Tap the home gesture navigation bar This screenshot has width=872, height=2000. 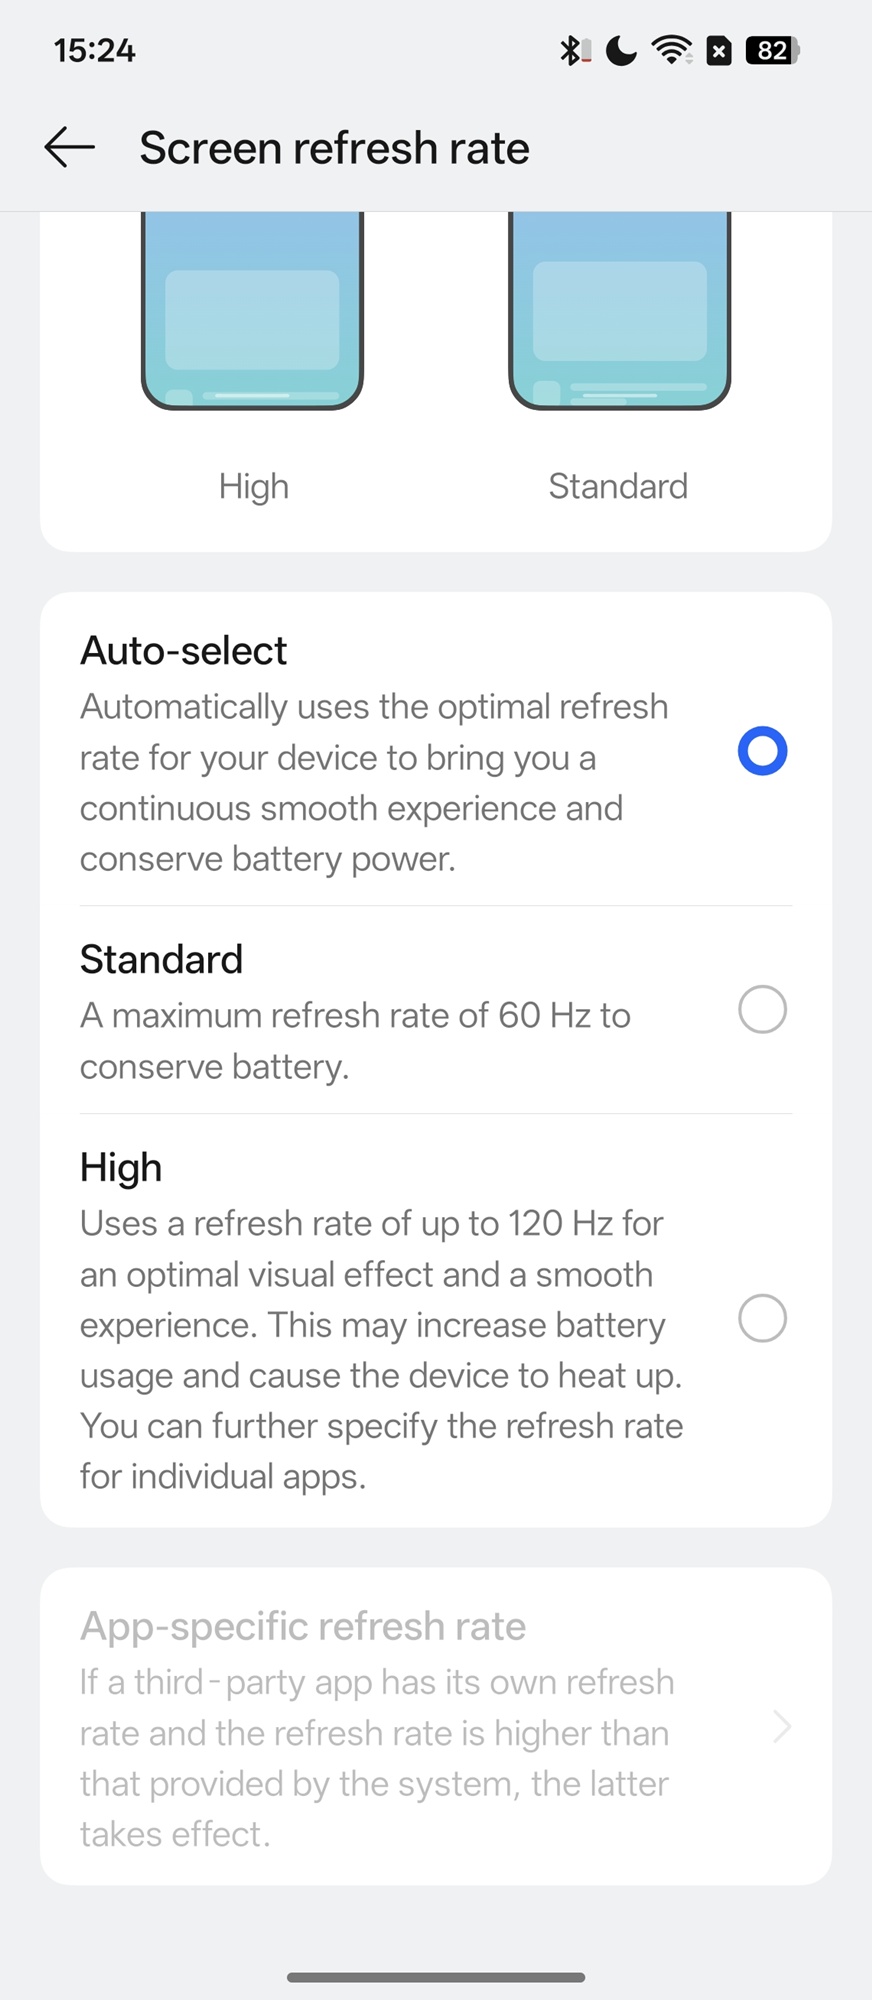436,1977
